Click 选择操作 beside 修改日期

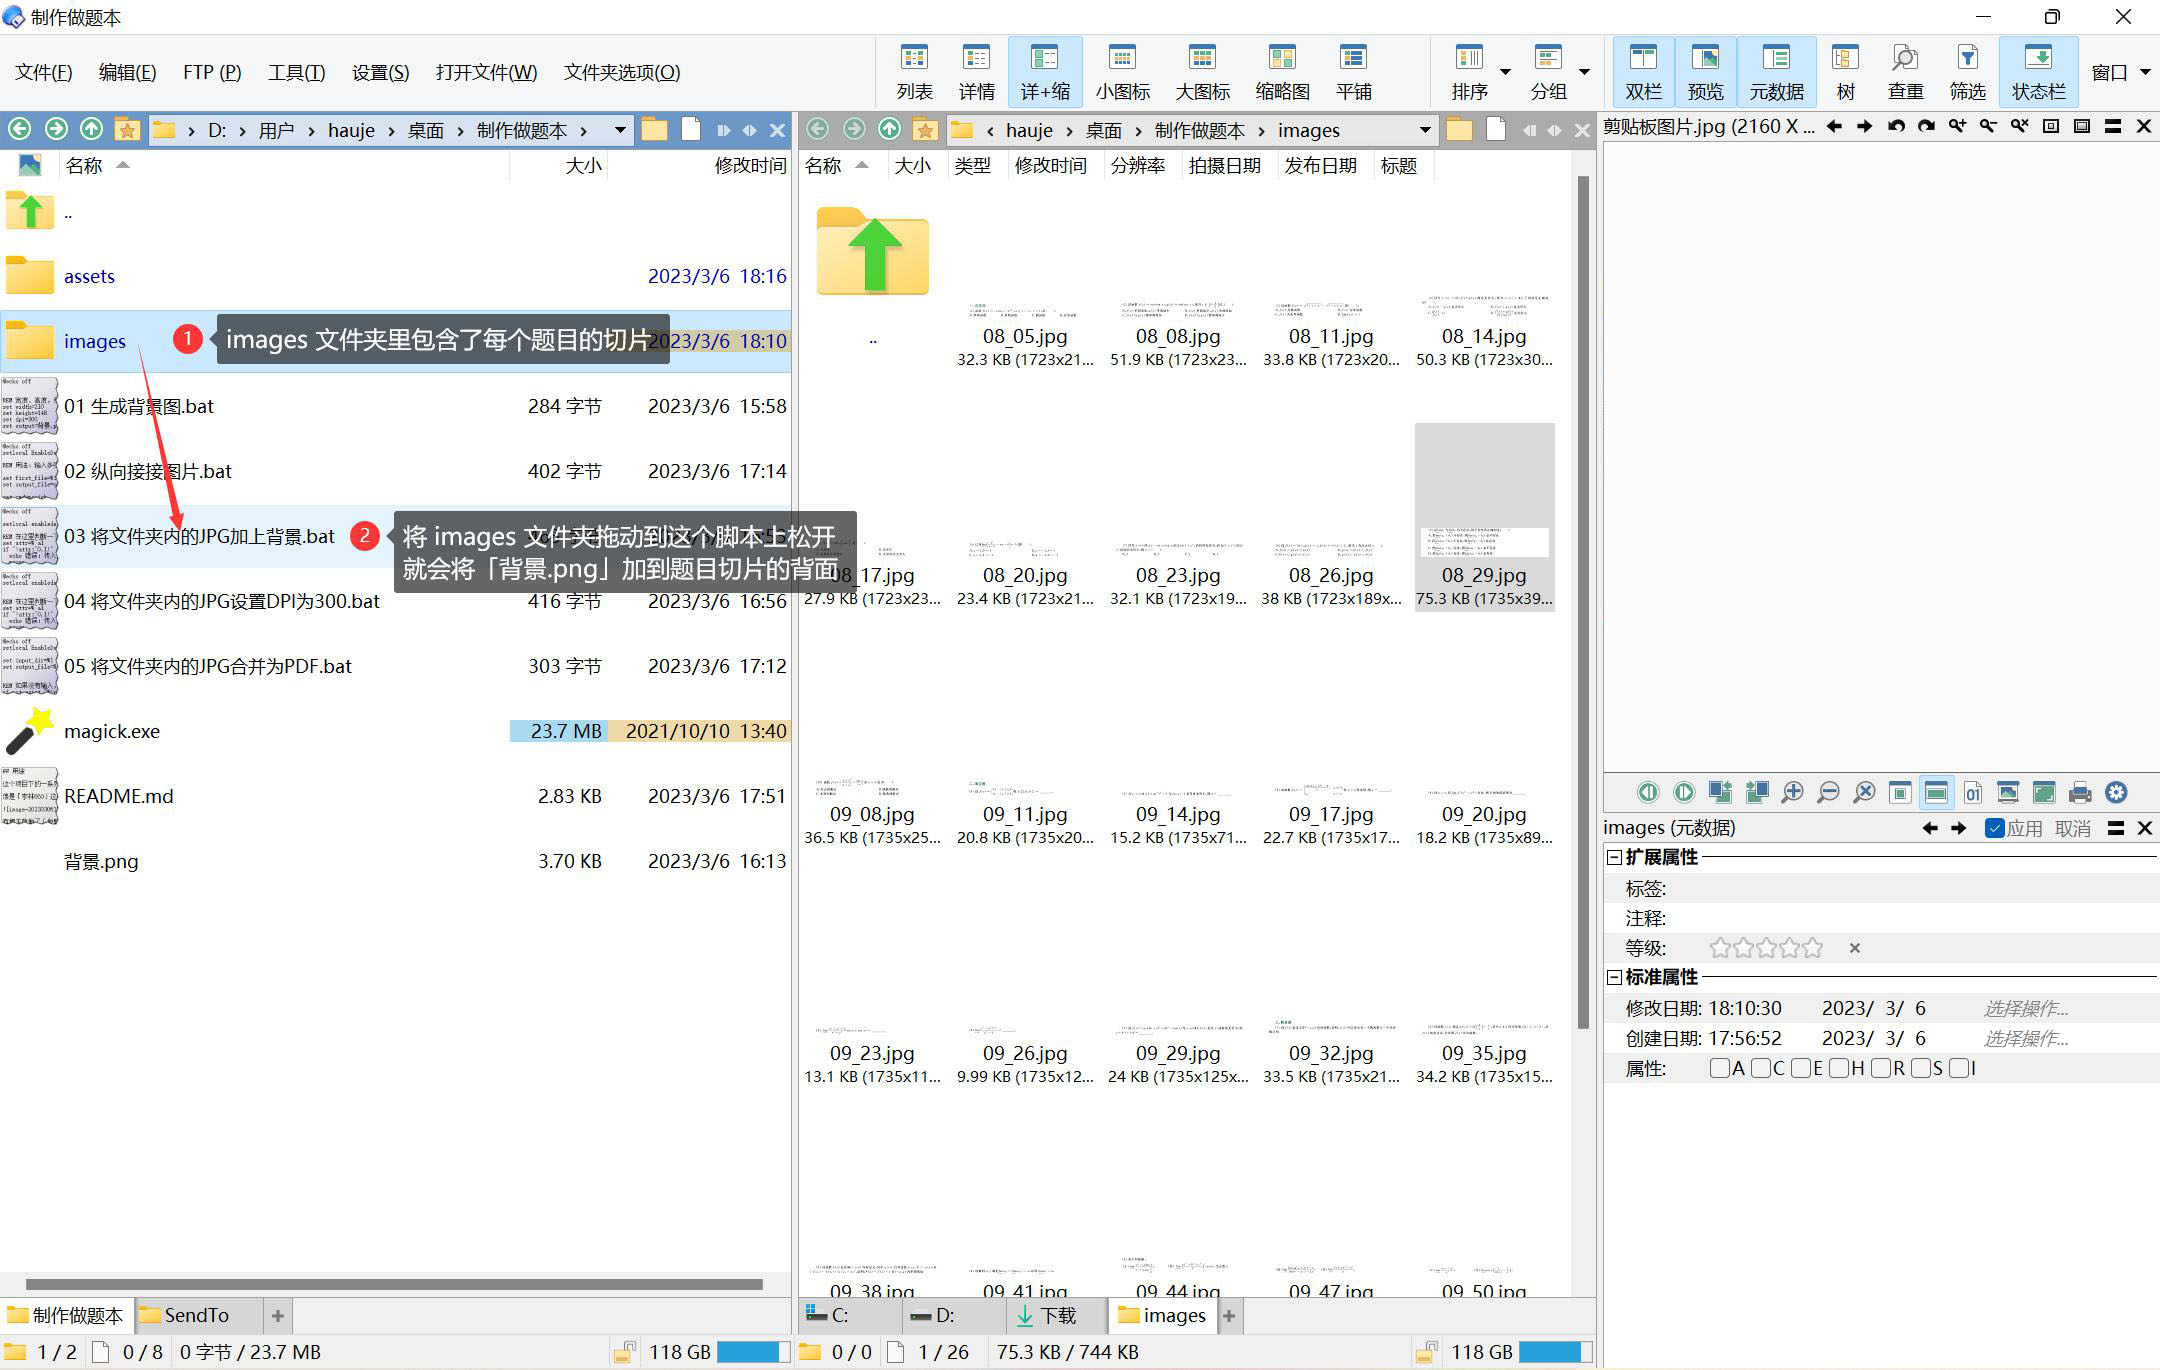click(x=2025, y=1008)
